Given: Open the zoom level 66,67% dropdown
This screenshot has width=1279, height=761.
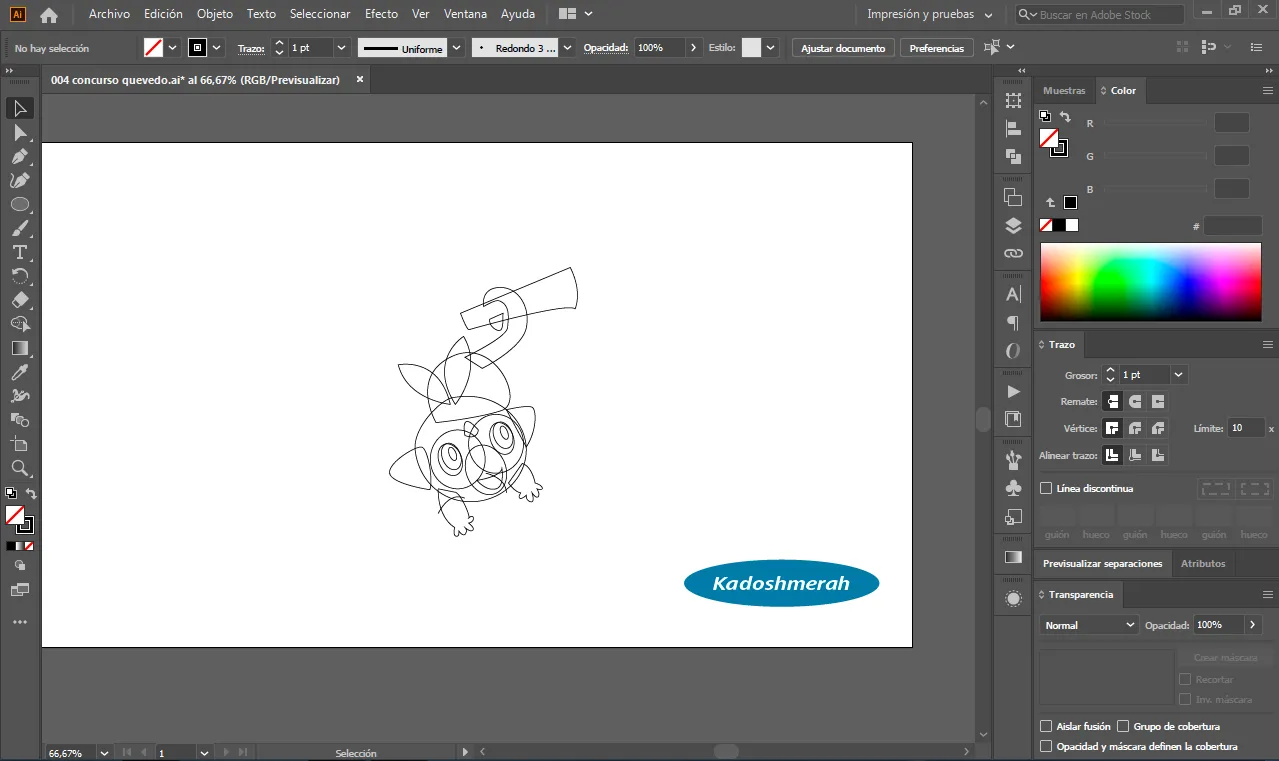Looking at the screenshot, I should coord(102,752).
